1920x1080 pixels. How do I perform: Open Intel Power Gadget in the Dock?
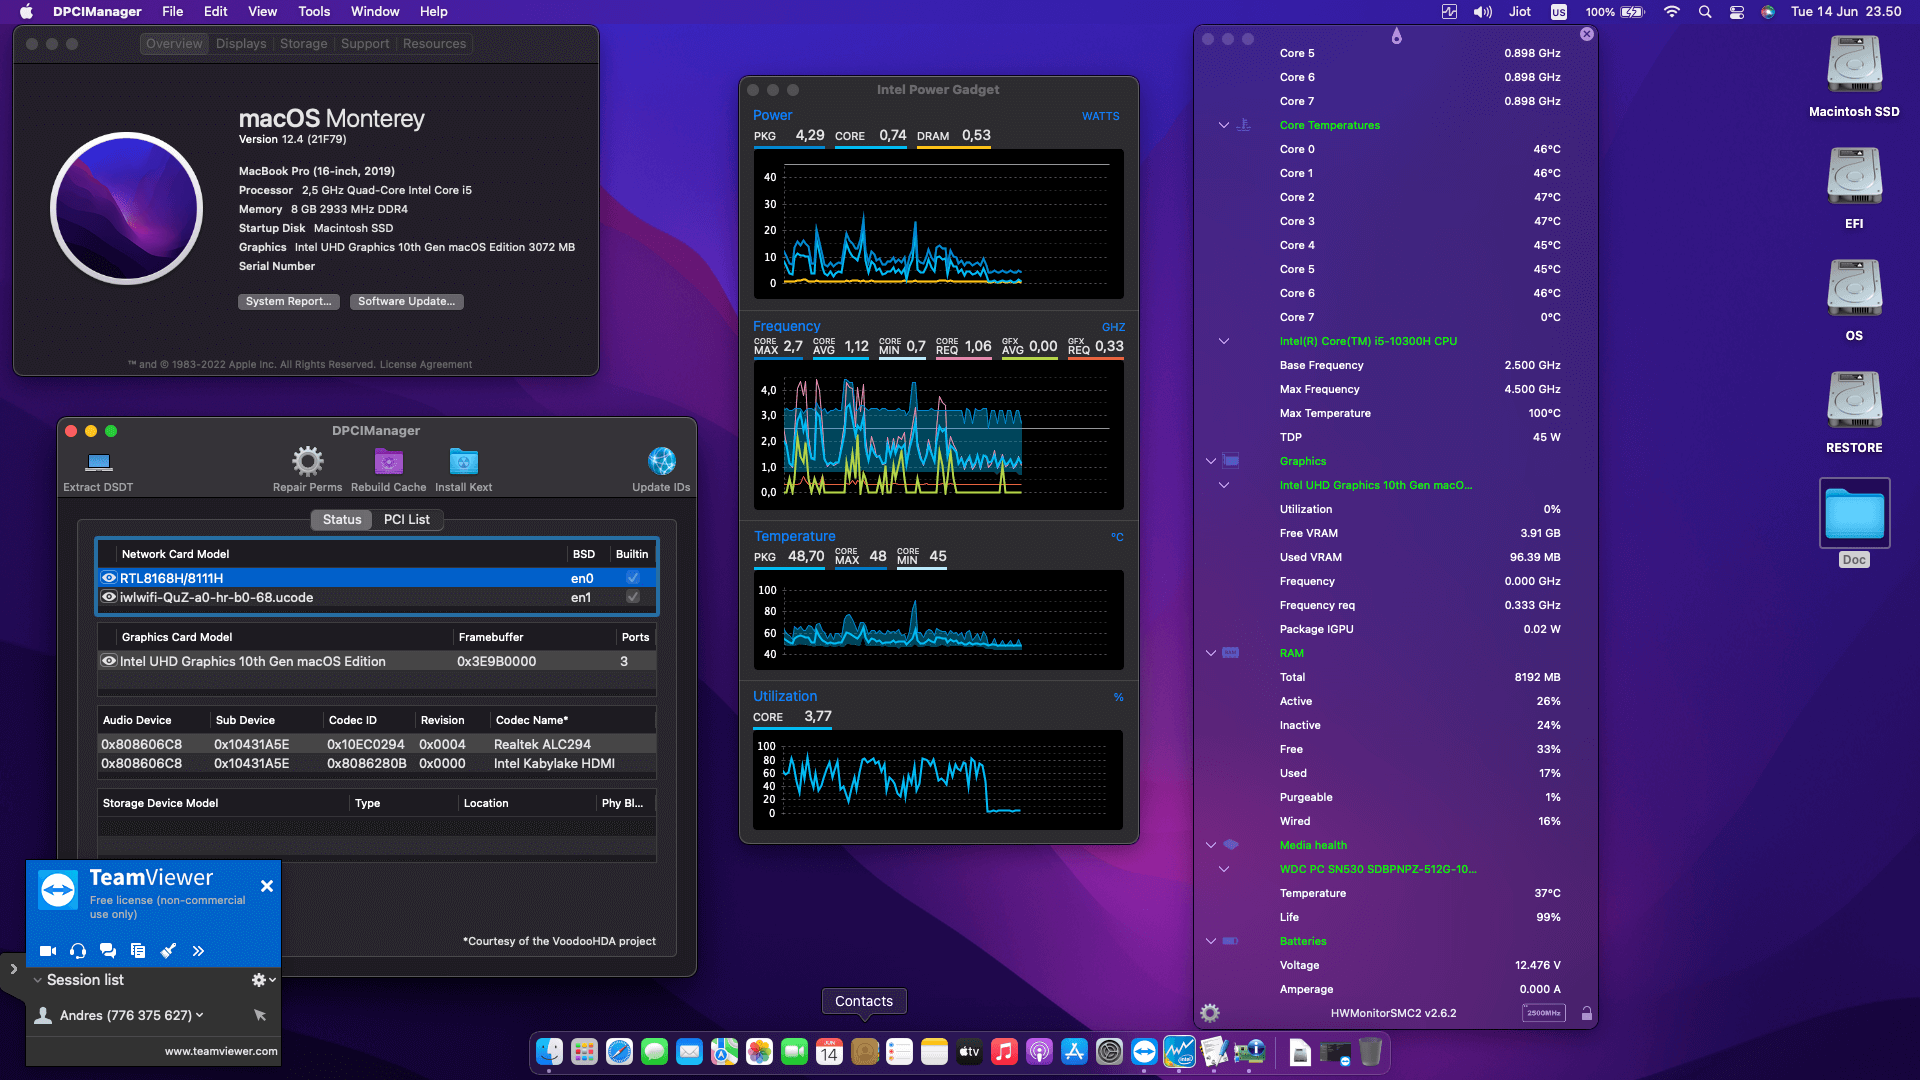click(x=1179, y=1052)
